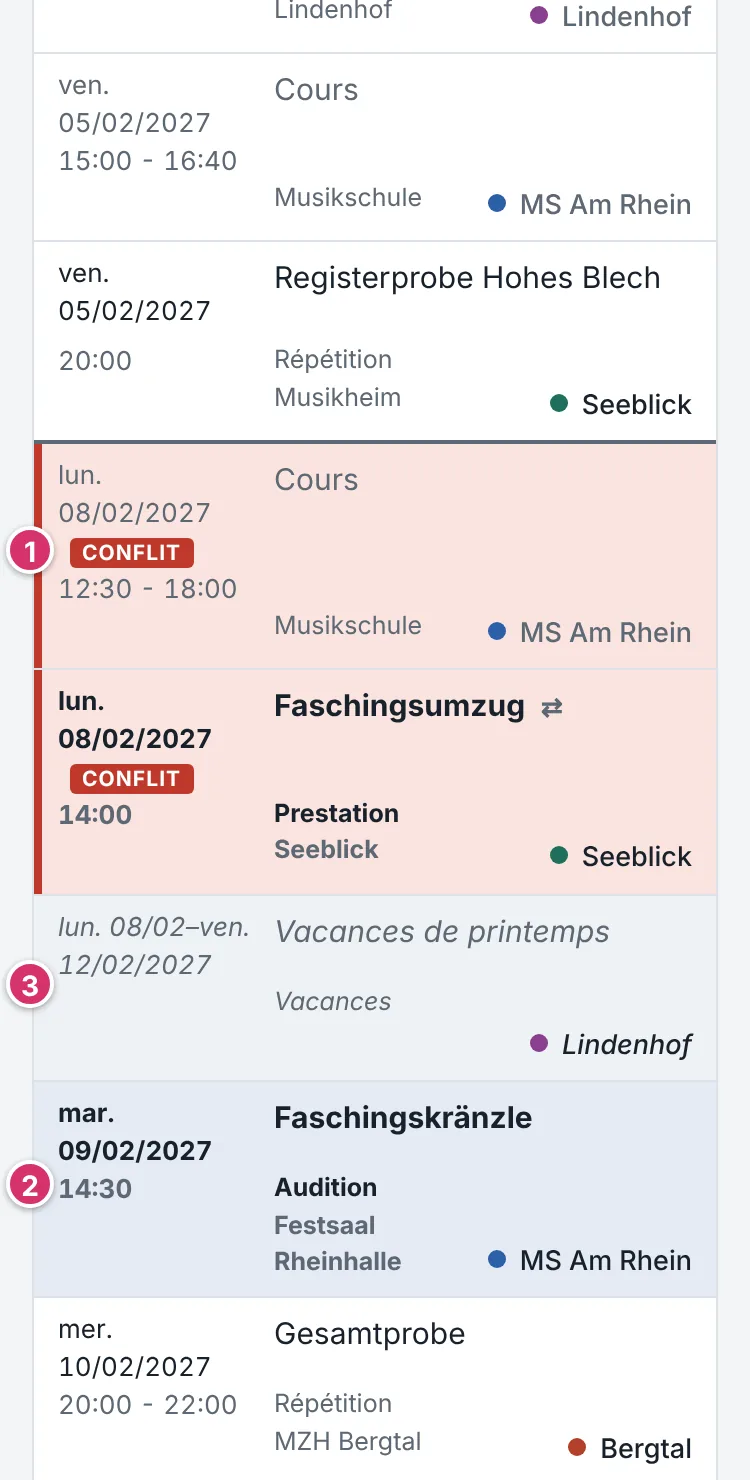Click annotation marker number 1
Image resolution: width=750 pixels, height=1480 pixels.
pos(31,552)
